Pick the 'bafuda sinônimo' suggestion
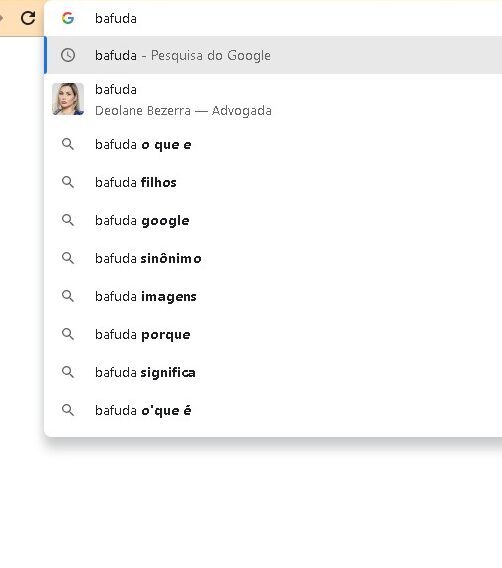The image size is (502, 568). point(273,258)
